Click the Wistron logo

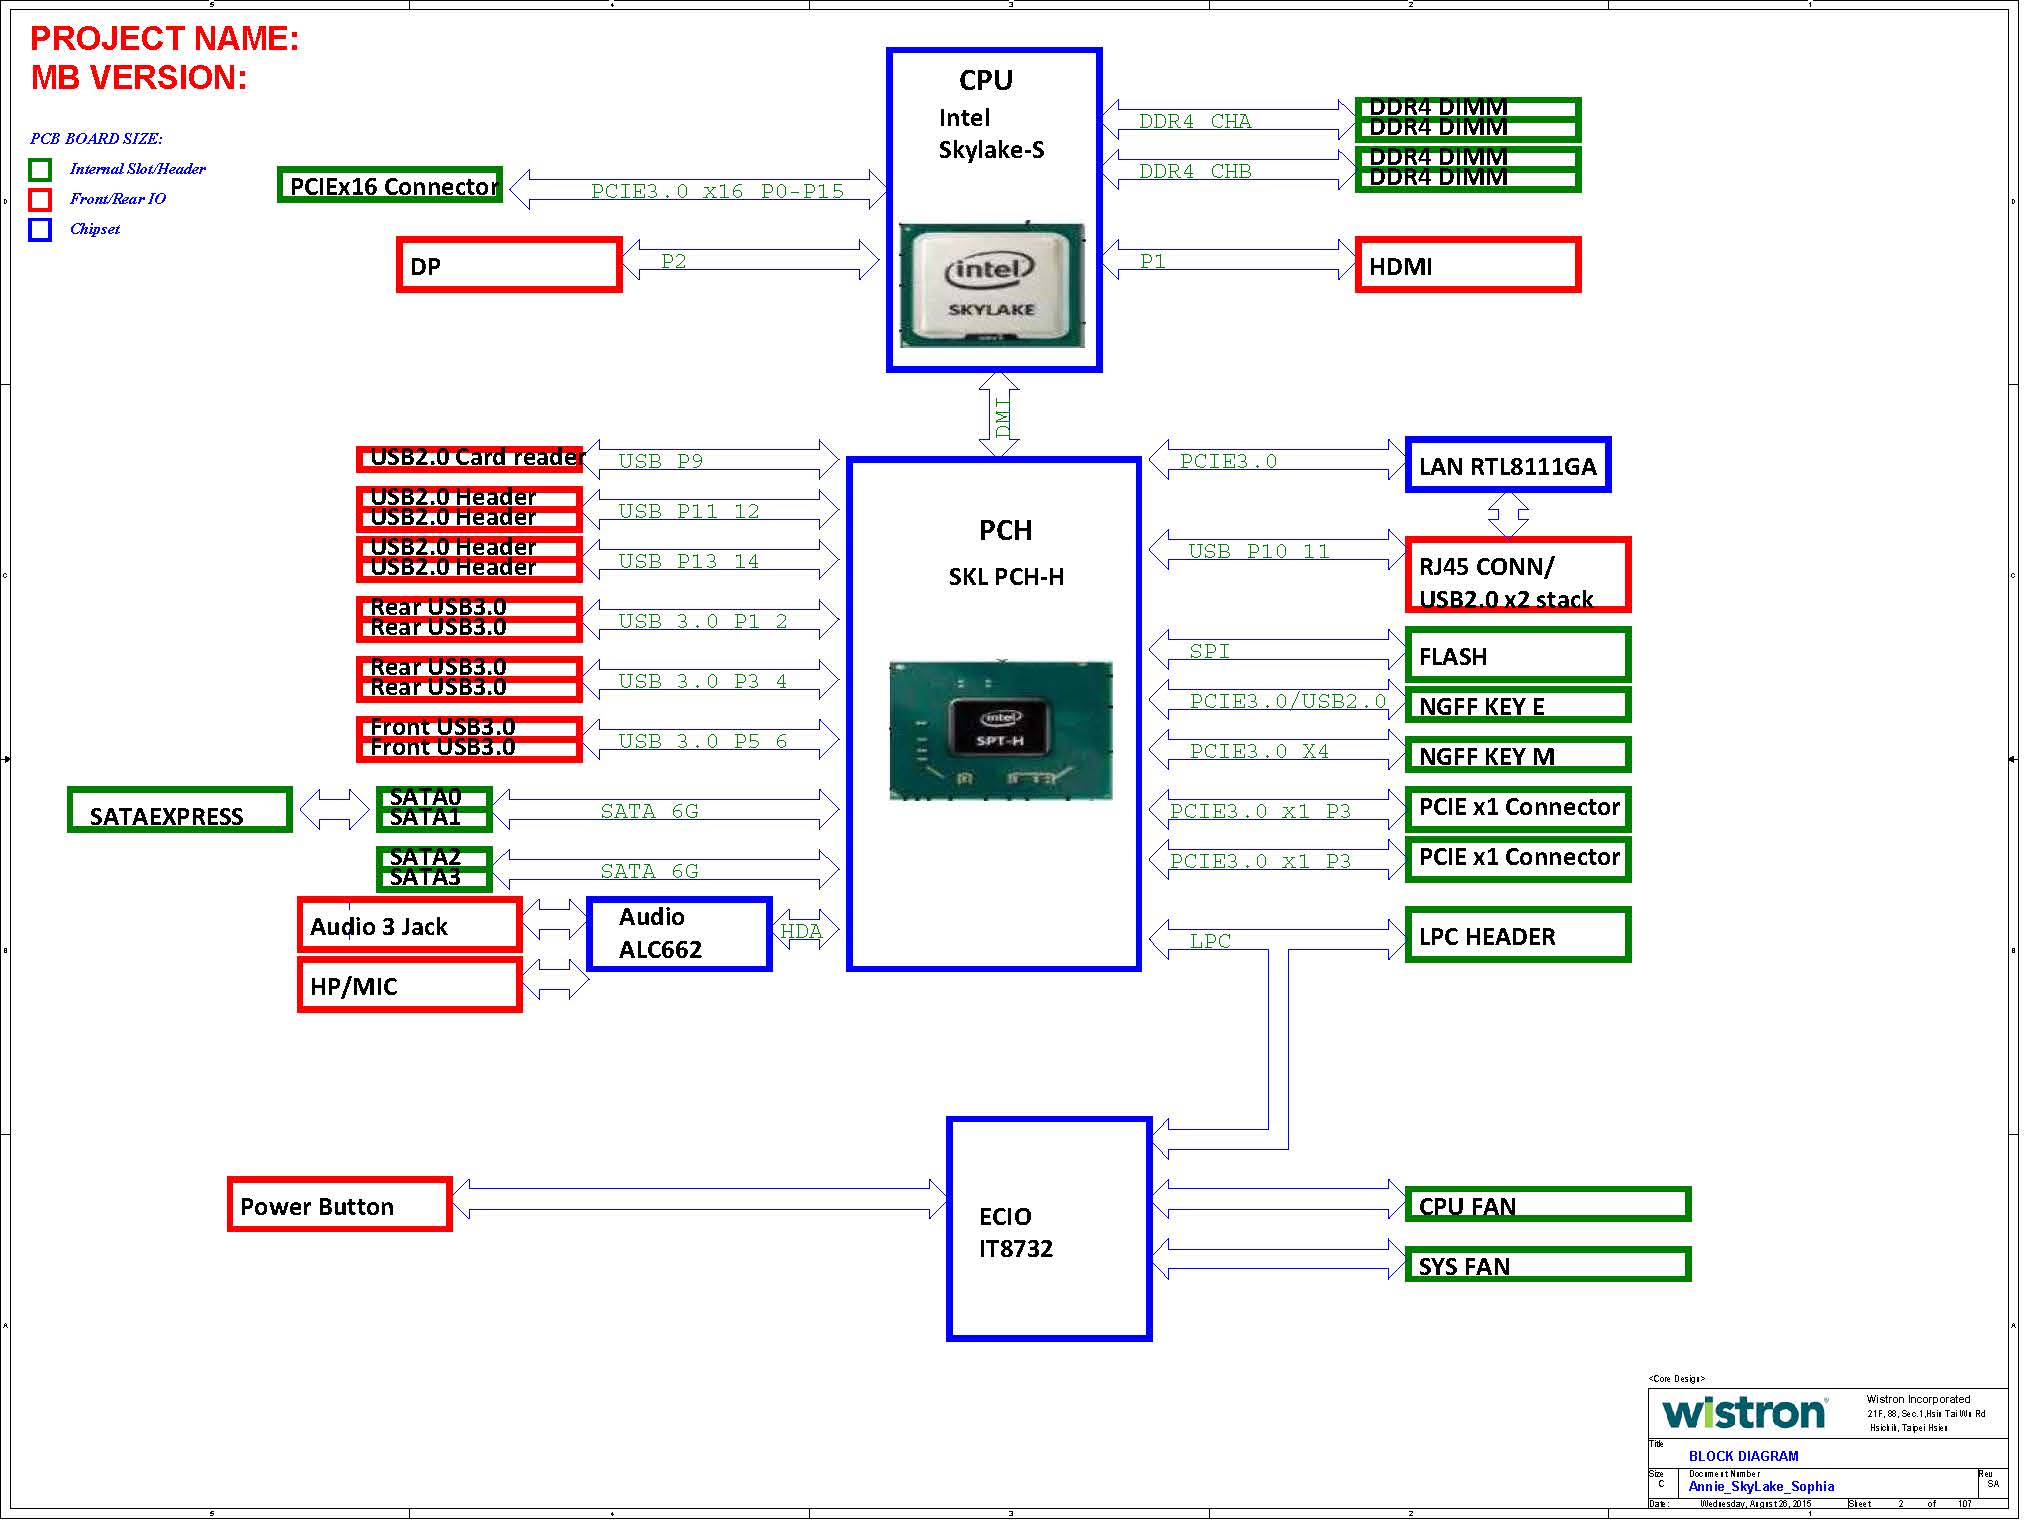point(1743,1413)
